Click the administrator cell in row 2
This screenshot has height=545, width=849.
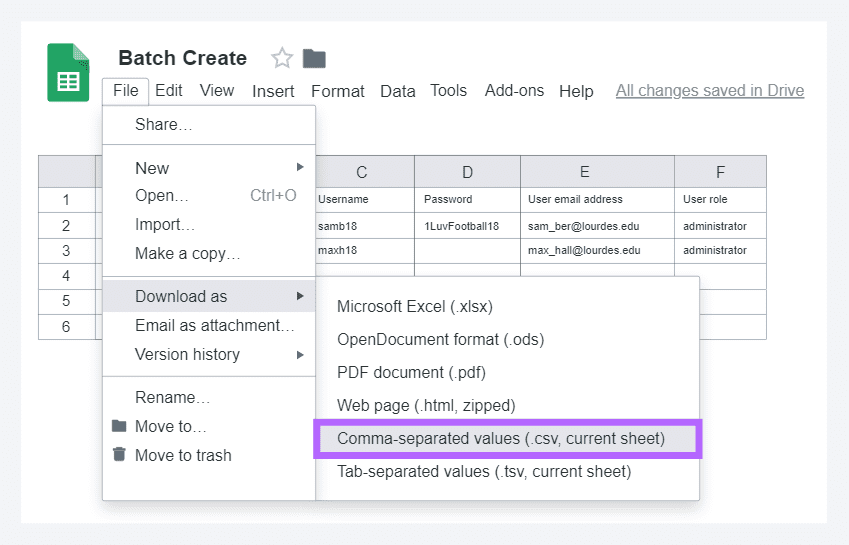[x=720, y=226]
